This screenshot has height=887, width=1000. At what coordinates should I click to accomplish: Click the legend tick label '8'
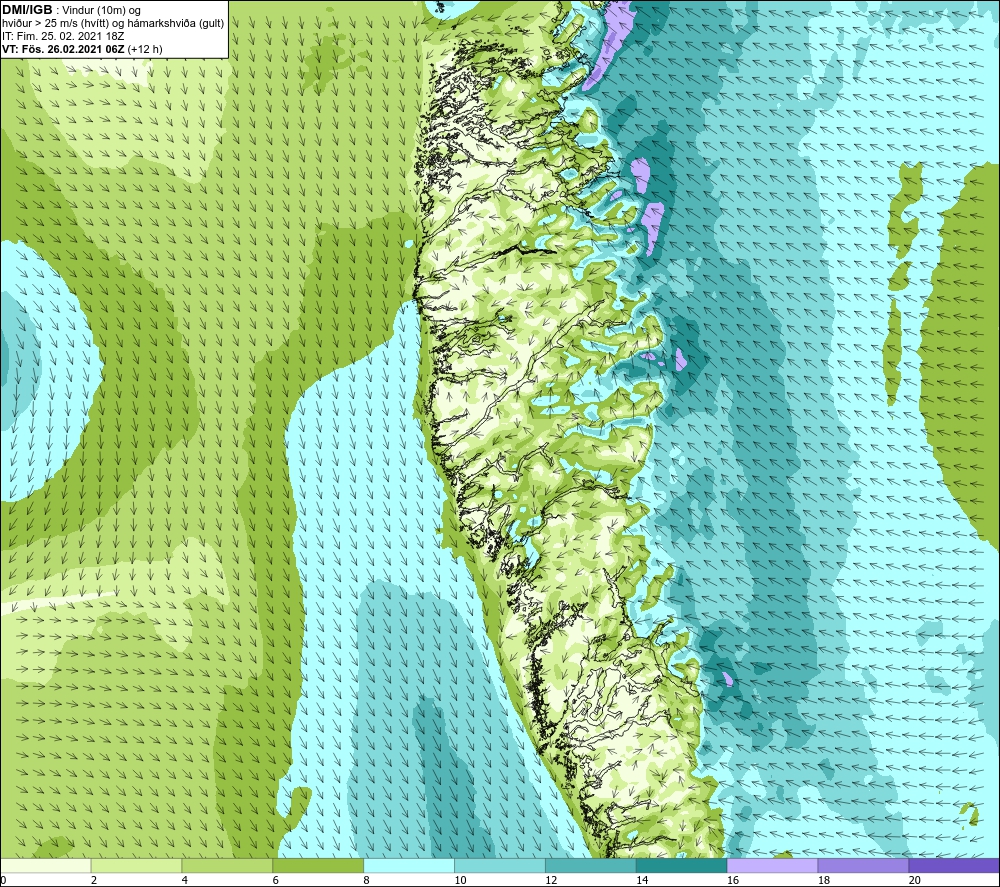pos(366,880)
